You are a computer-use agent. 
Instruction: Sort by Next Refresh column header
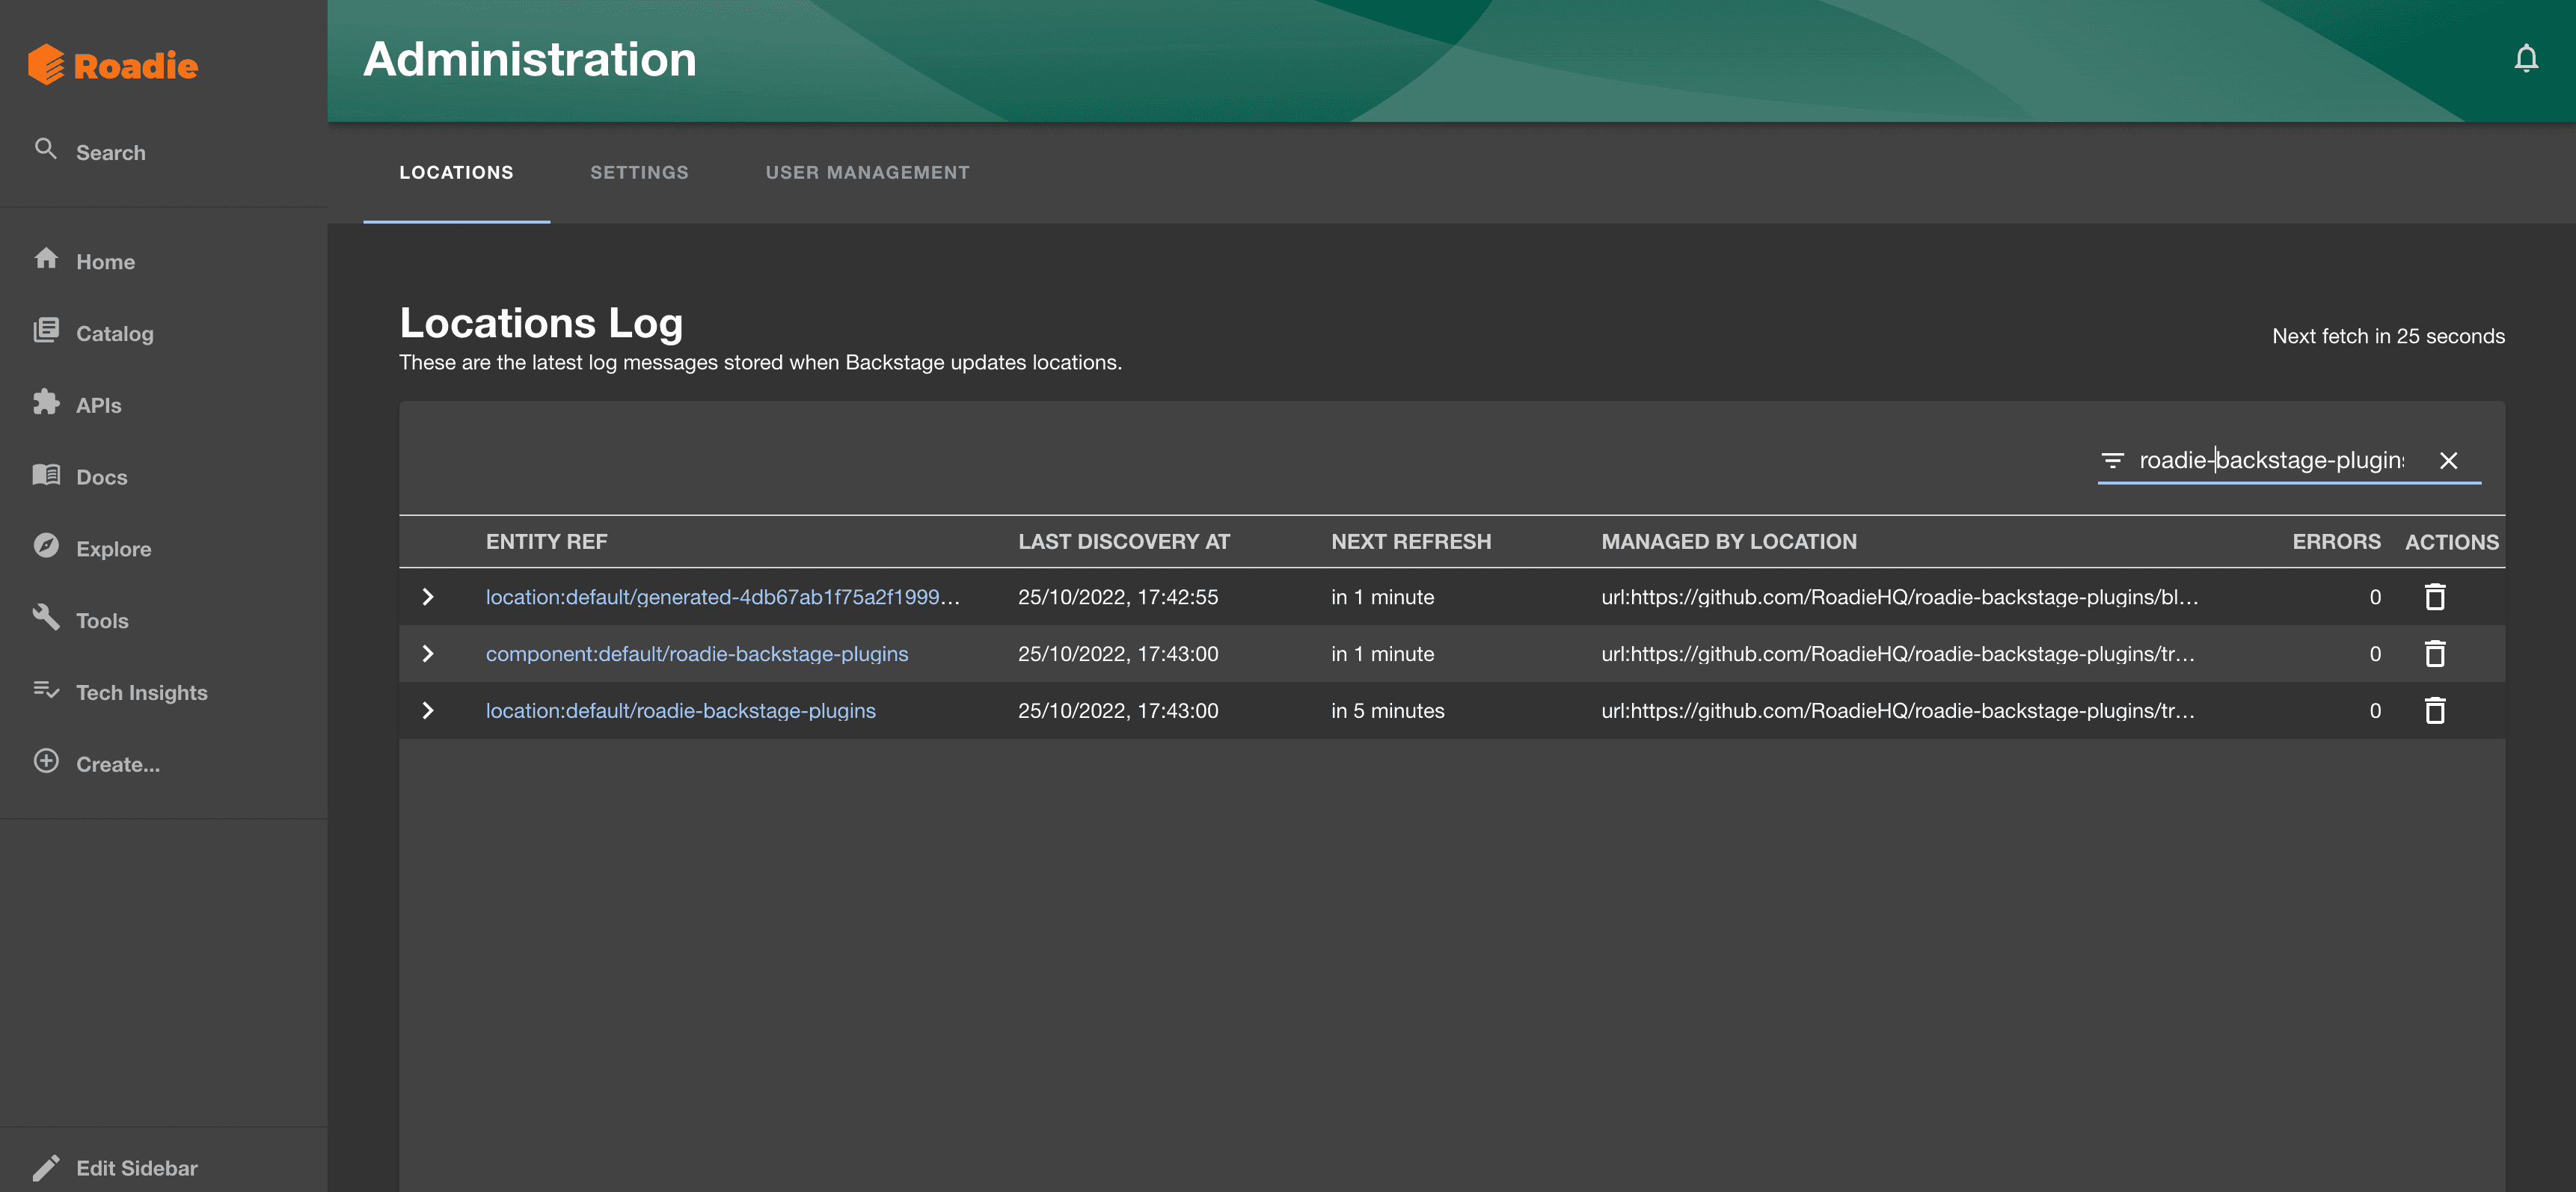pos(1410,542)
